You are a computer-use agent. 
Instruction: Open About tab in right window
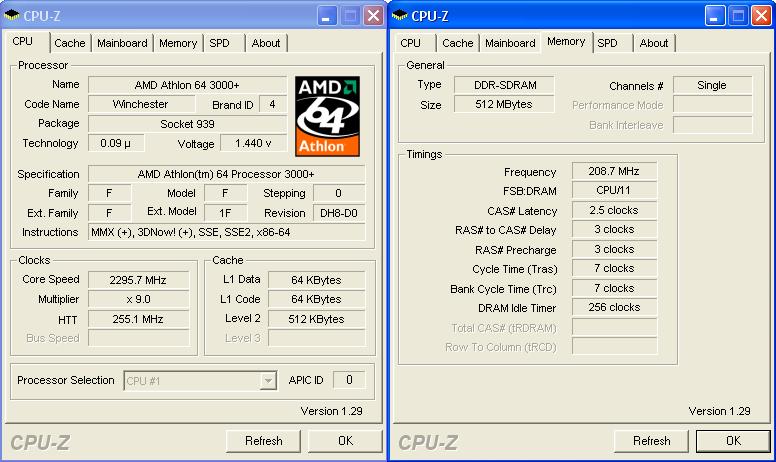point(654,43)
